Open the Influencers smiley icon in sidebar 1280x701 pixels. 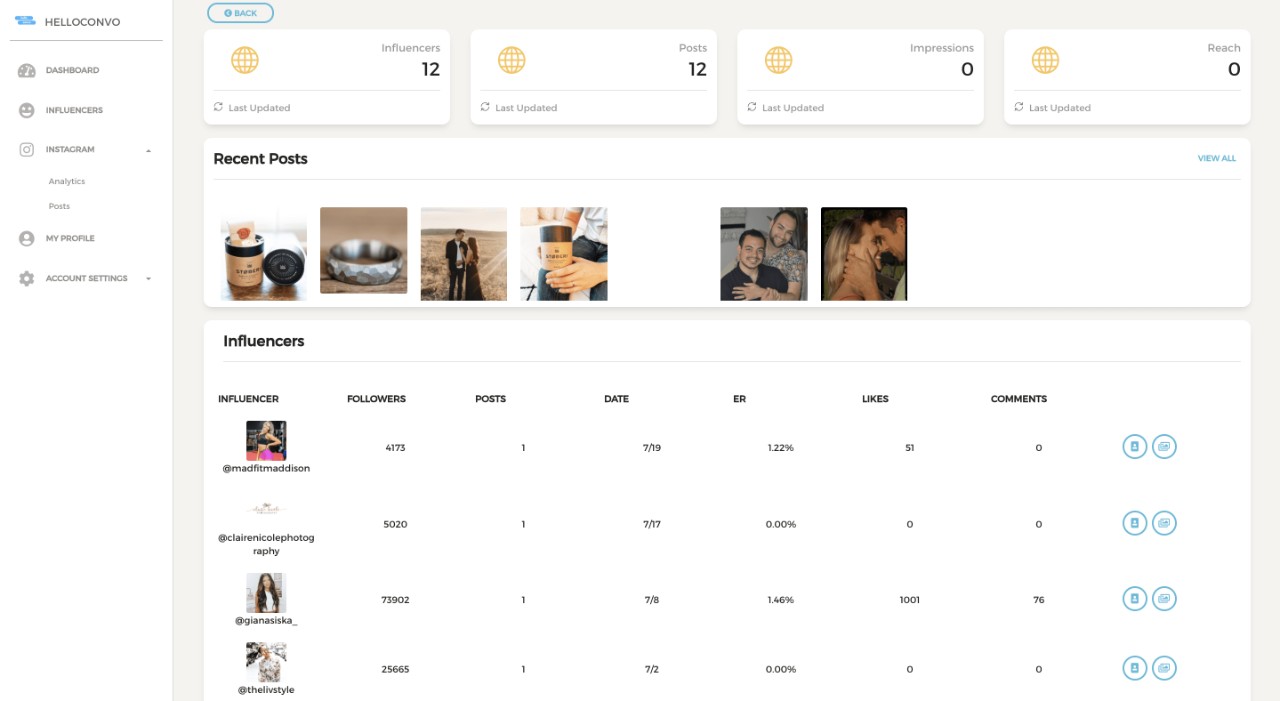click(25, 110)
